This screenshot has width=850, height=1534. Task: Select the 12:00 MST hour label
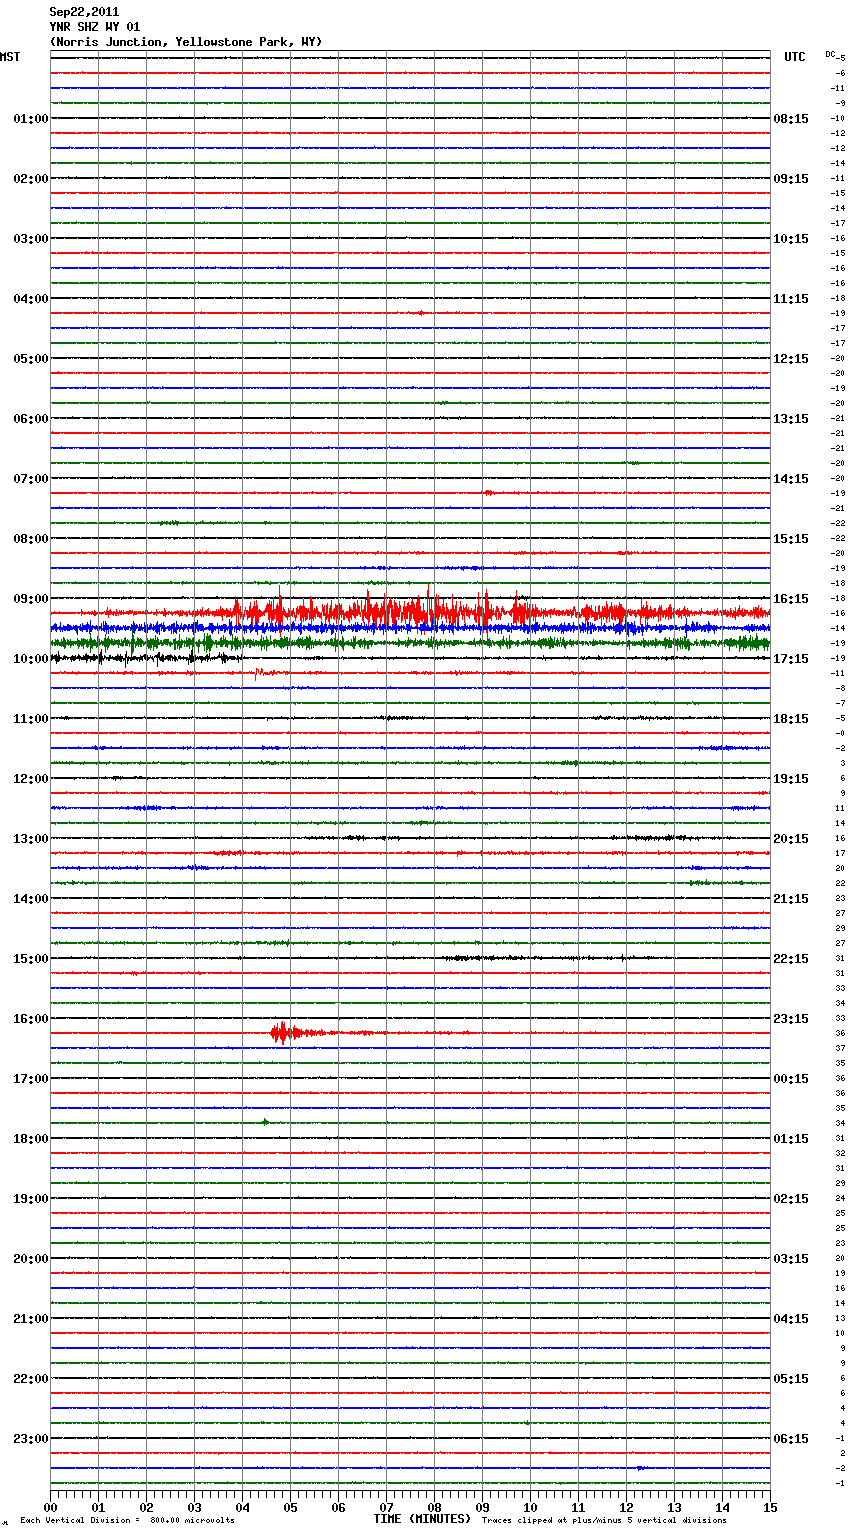point(31,779)
